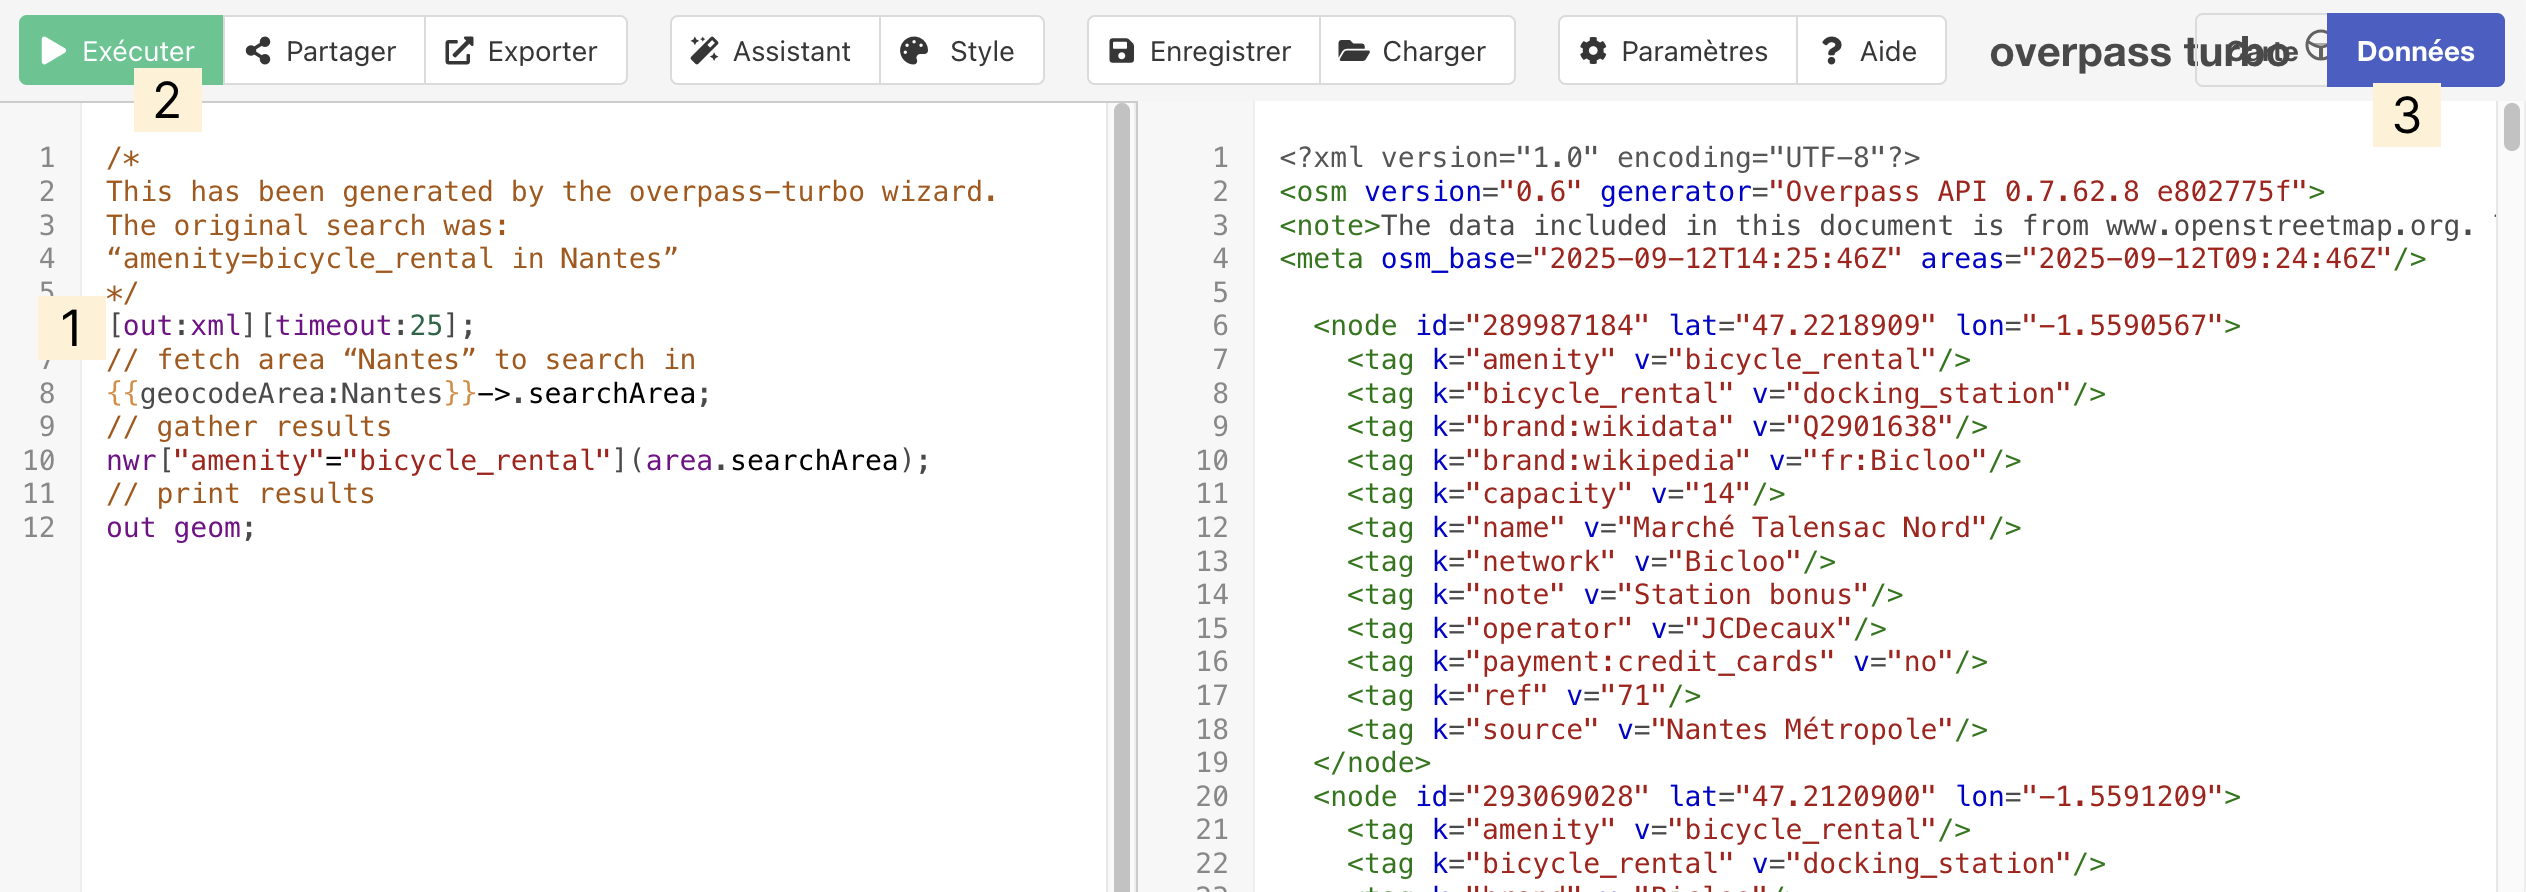This screenshot has height=892, width=2526.
Task: Load a saved query via Charger
Action: tap(1417, 50)
